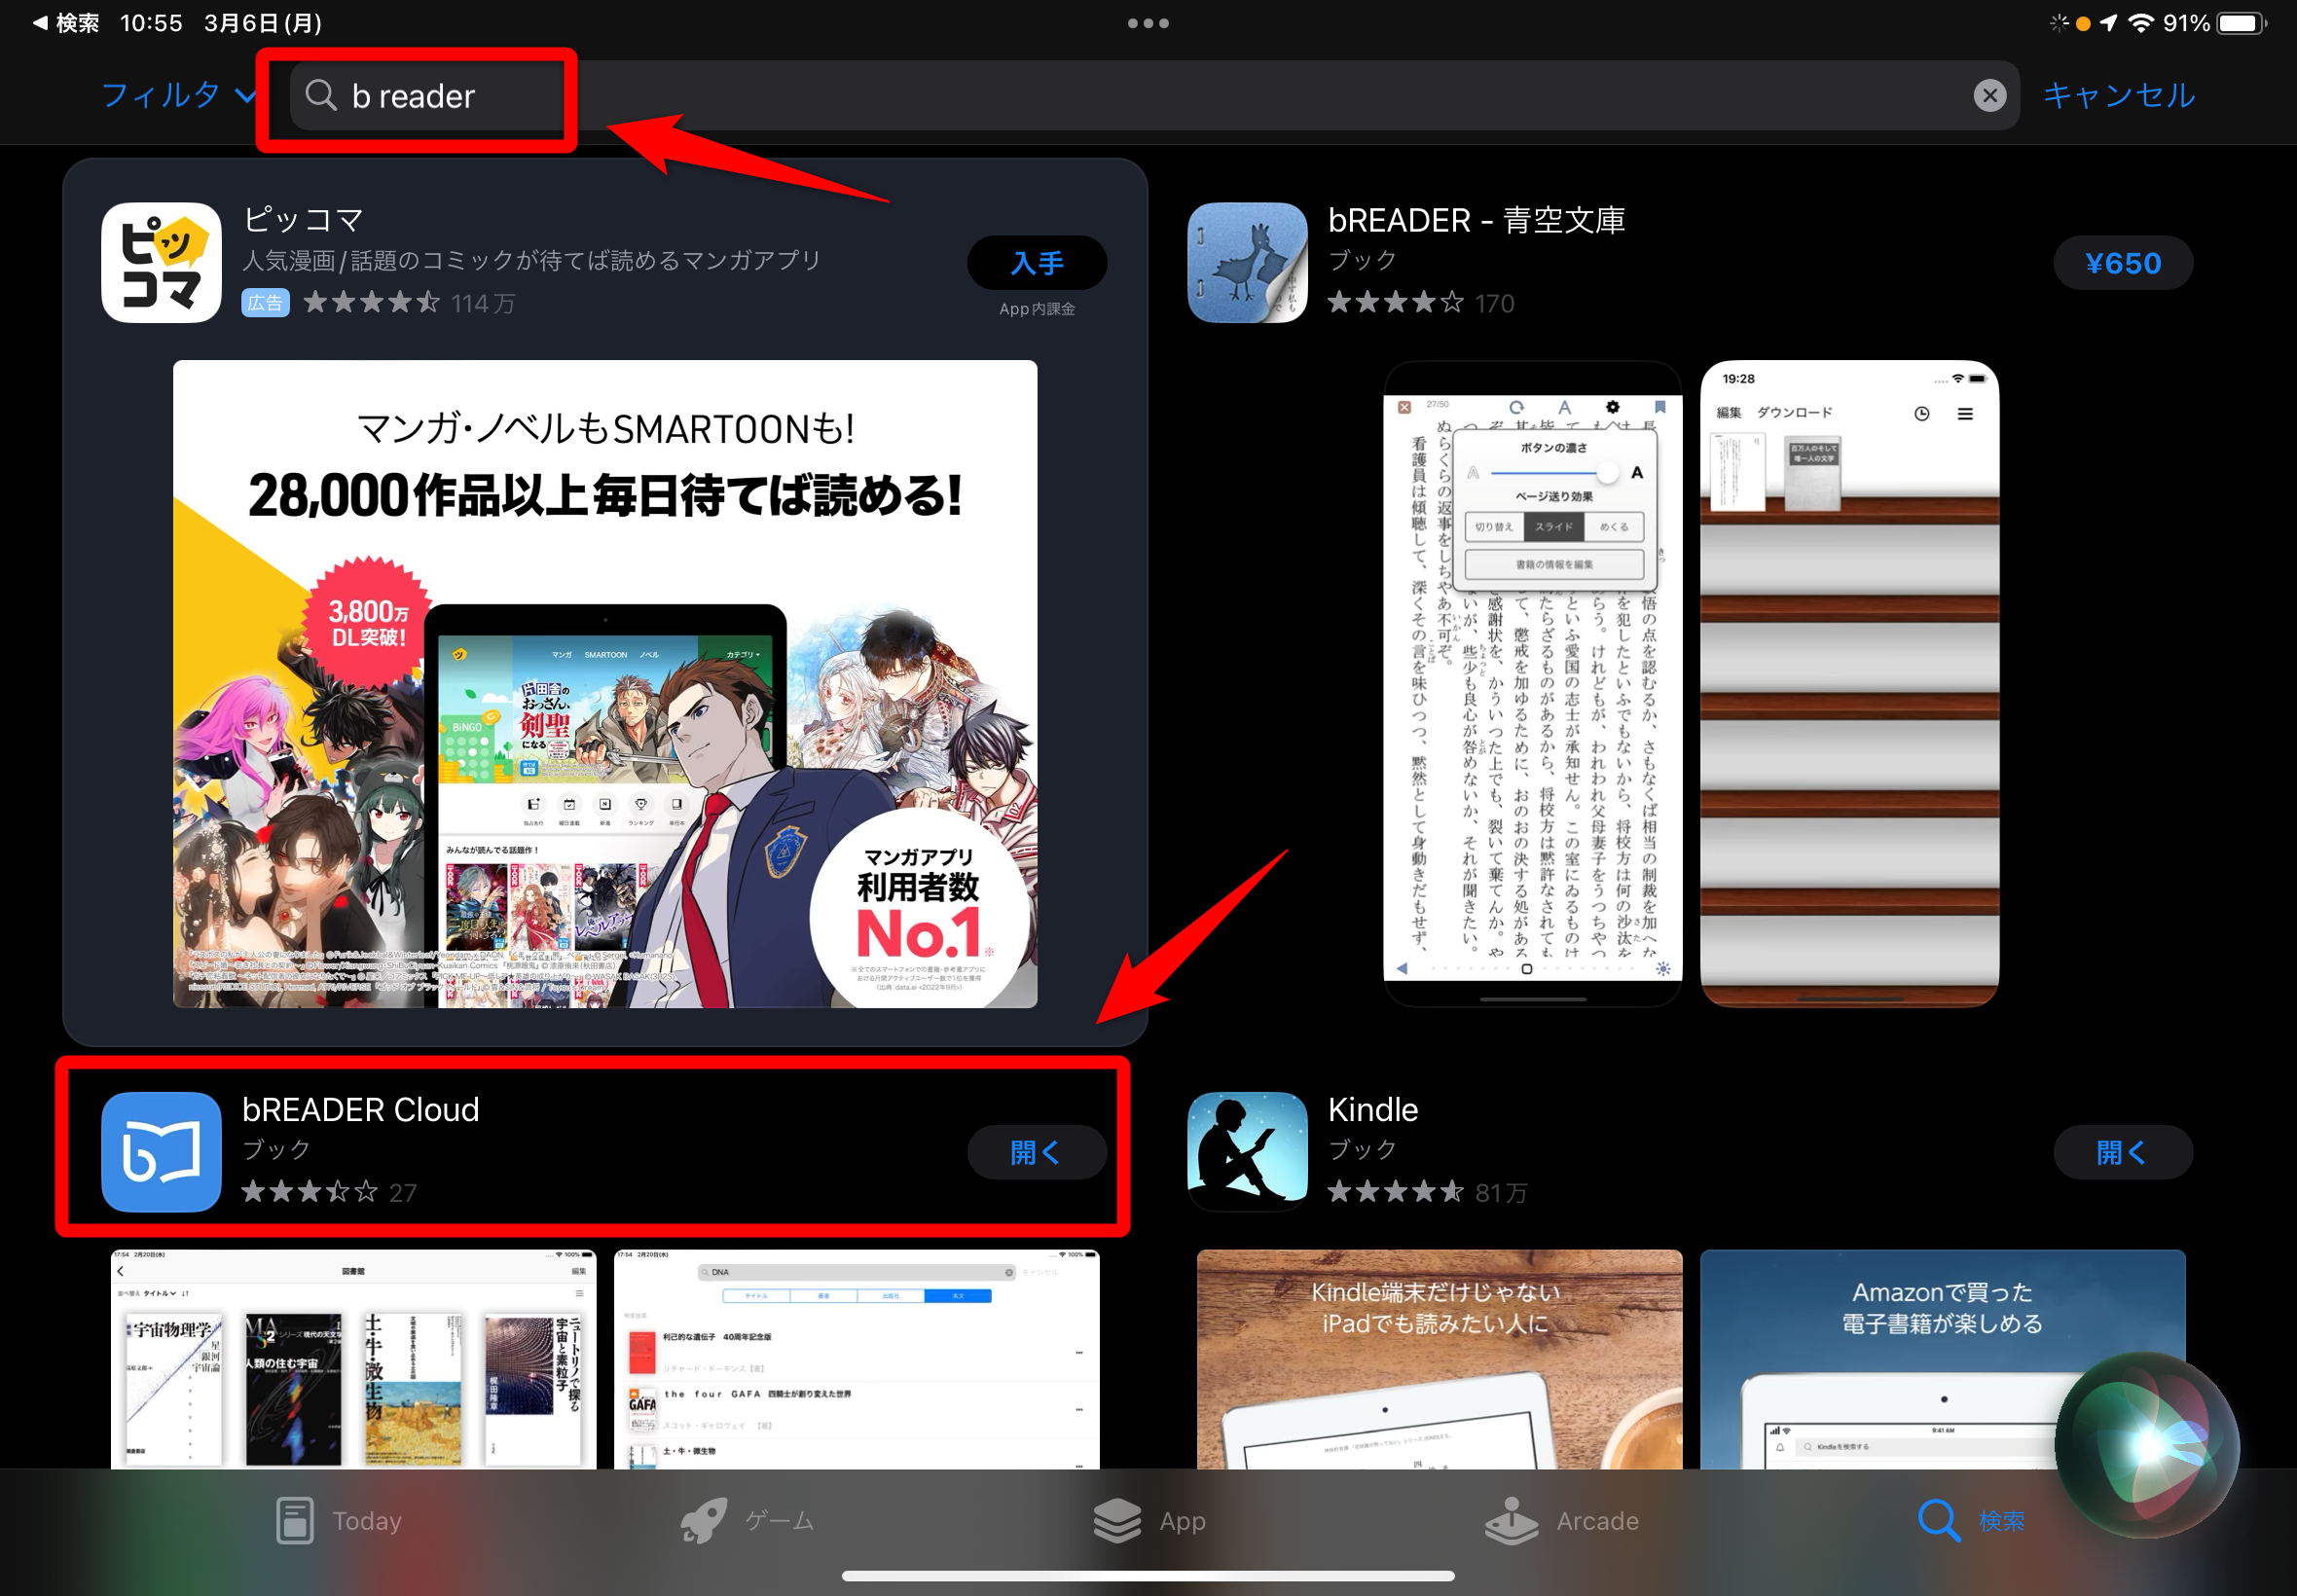The width and height of the screenshot is (2297, 1596).
Task: Tap ブック category under bREADER Cloud
Action: (x=276, y=1150)
